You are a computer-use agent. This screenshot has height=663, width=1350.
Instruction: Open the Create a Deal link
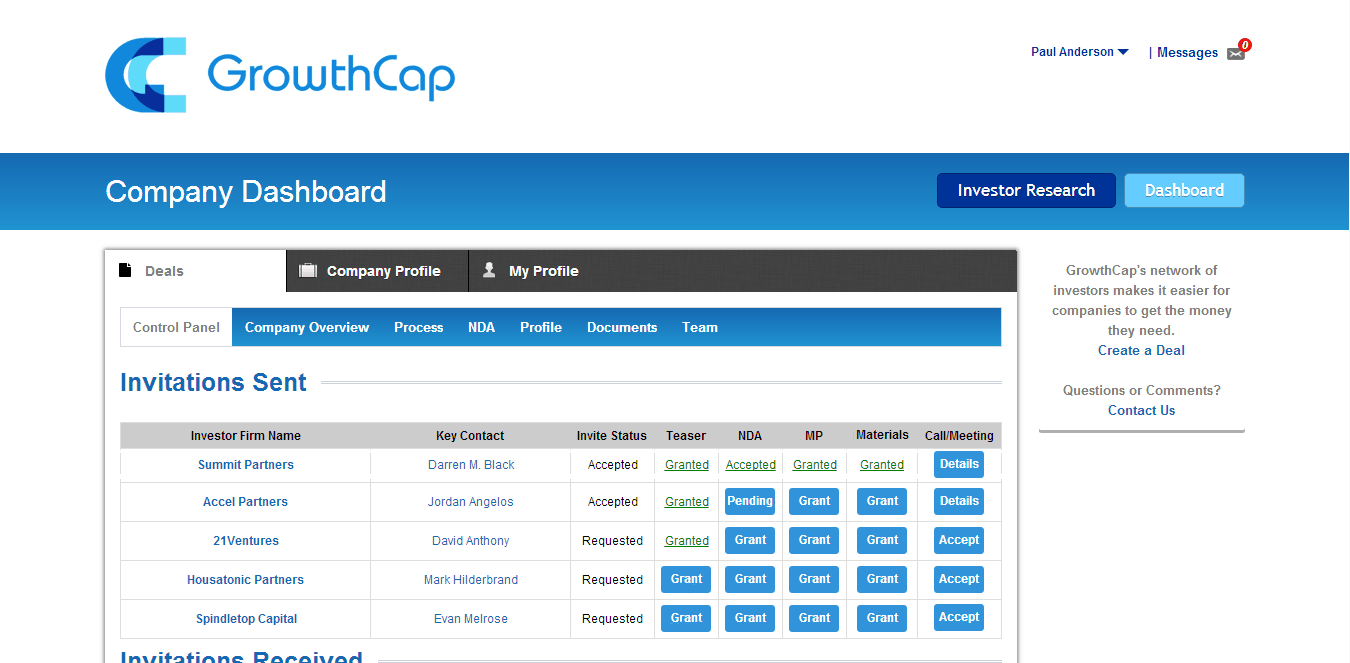pos(1141,350)
